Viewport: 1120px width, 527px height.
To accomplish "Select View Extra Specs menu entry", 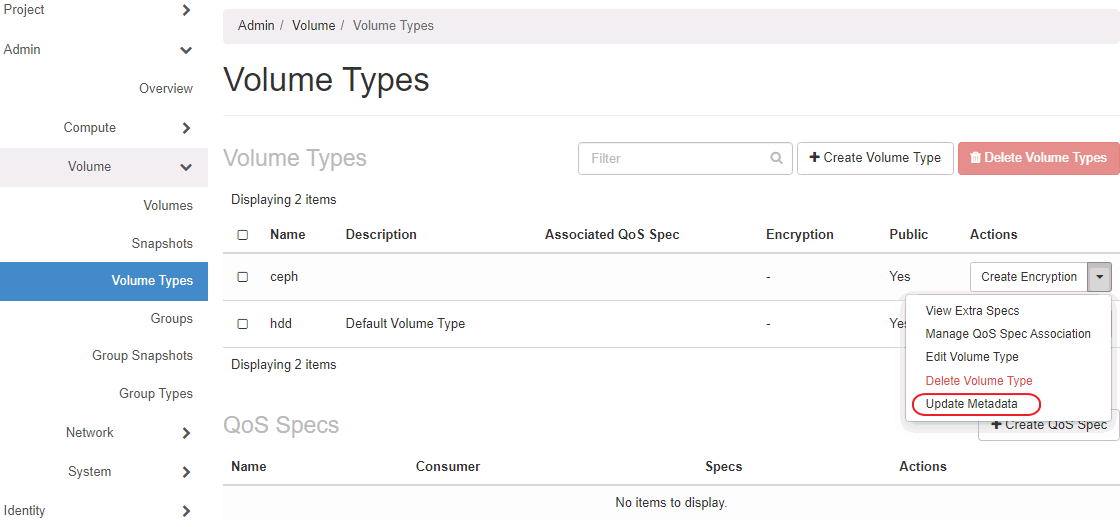I will point(972,311).
